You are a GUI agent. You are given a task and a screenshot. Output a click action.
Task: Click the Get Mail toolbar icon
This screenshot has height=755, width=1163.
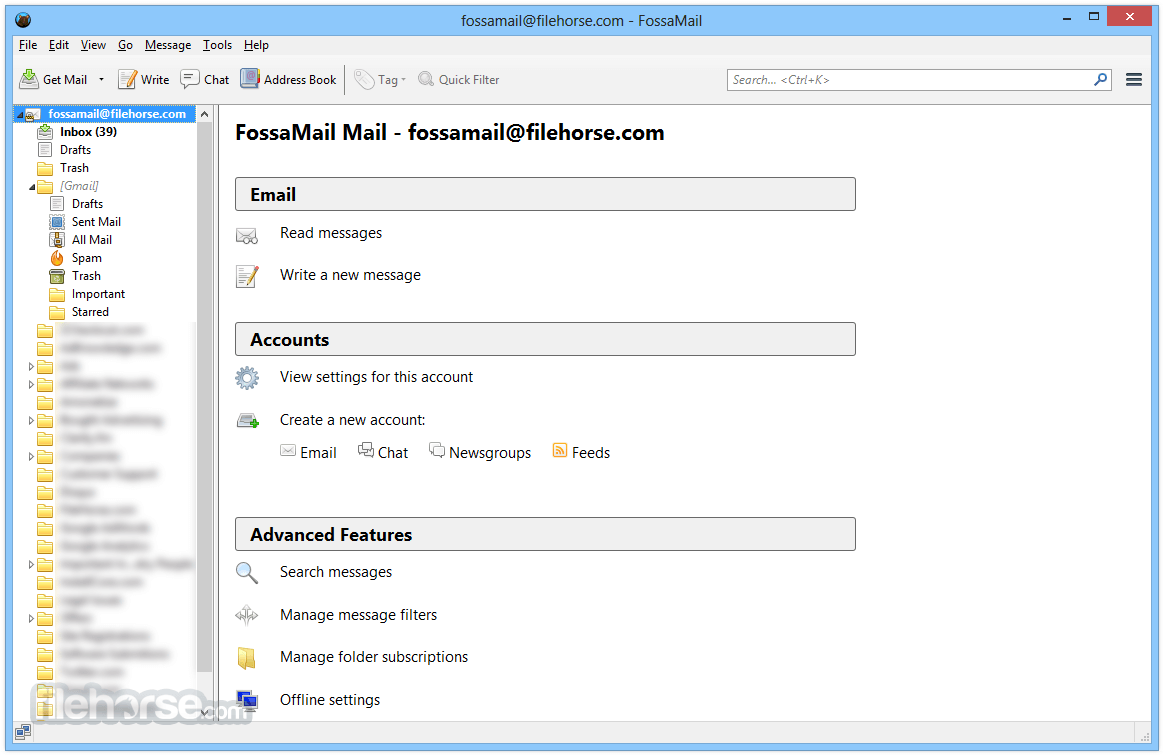[x=30, y=79]
